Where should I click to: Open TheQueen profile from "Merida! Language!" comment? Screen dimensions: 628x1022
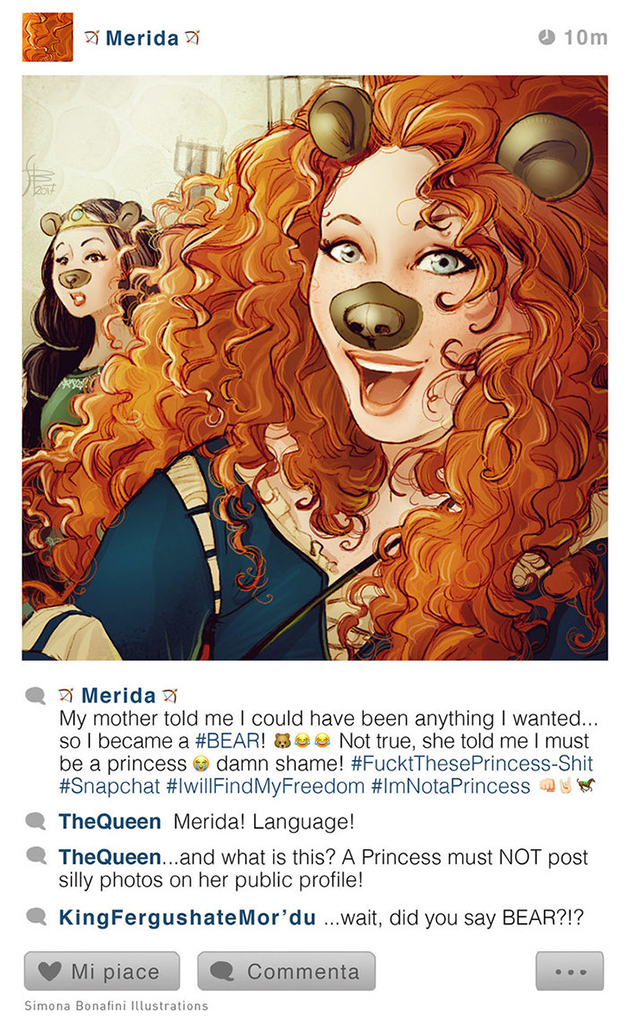(x=110, y=822)
